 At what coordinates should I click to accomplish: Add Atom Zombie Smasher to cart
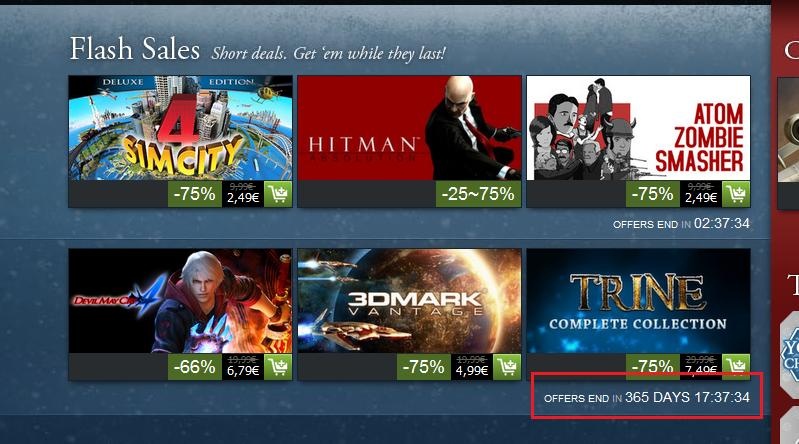point(736,194)
